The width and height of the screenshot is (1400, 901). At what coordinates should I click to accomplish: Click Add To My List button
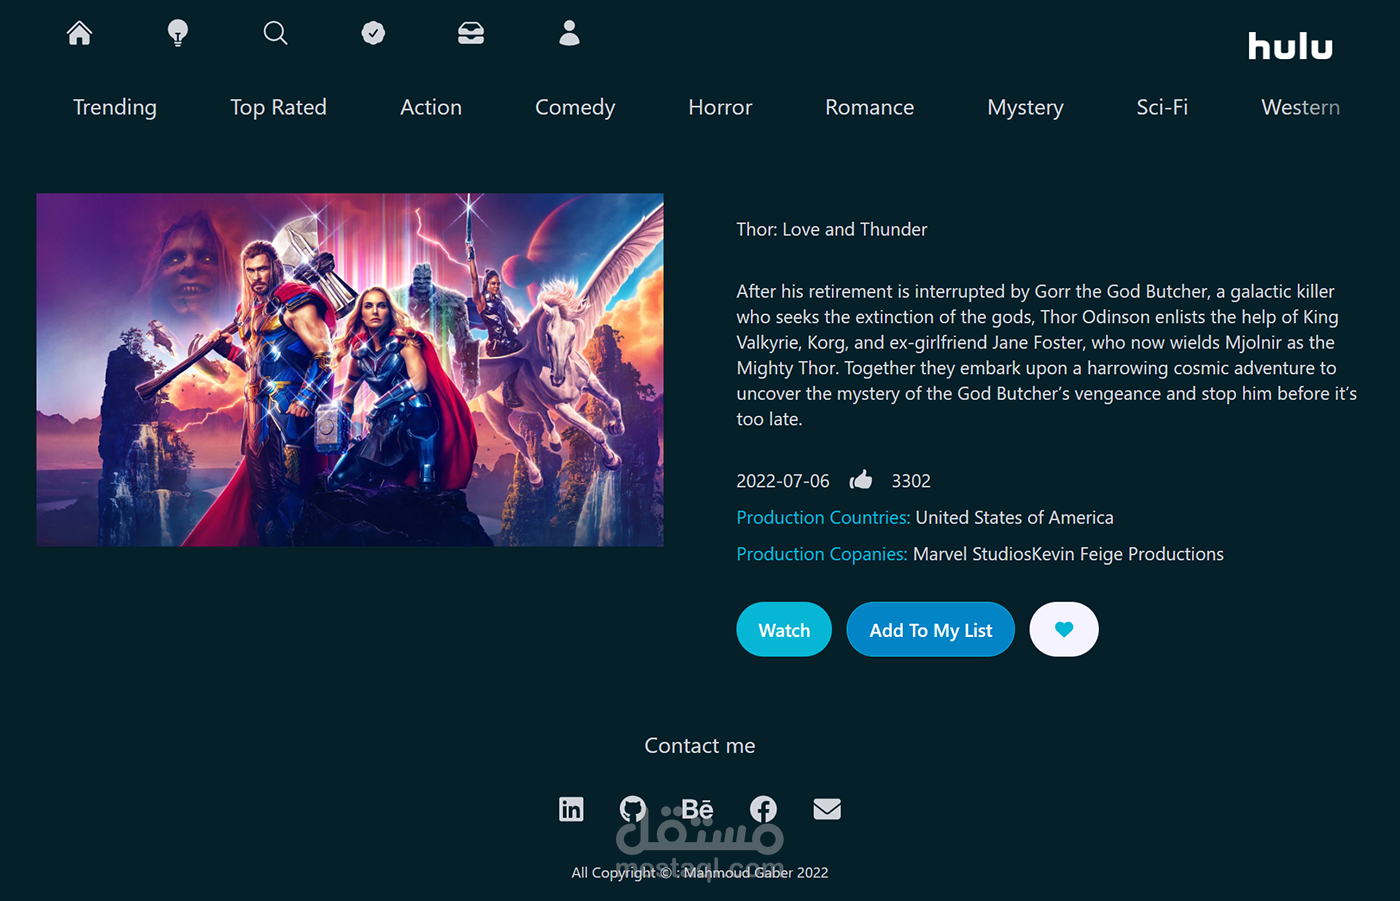pyautogui.click(x=931, y=629)
